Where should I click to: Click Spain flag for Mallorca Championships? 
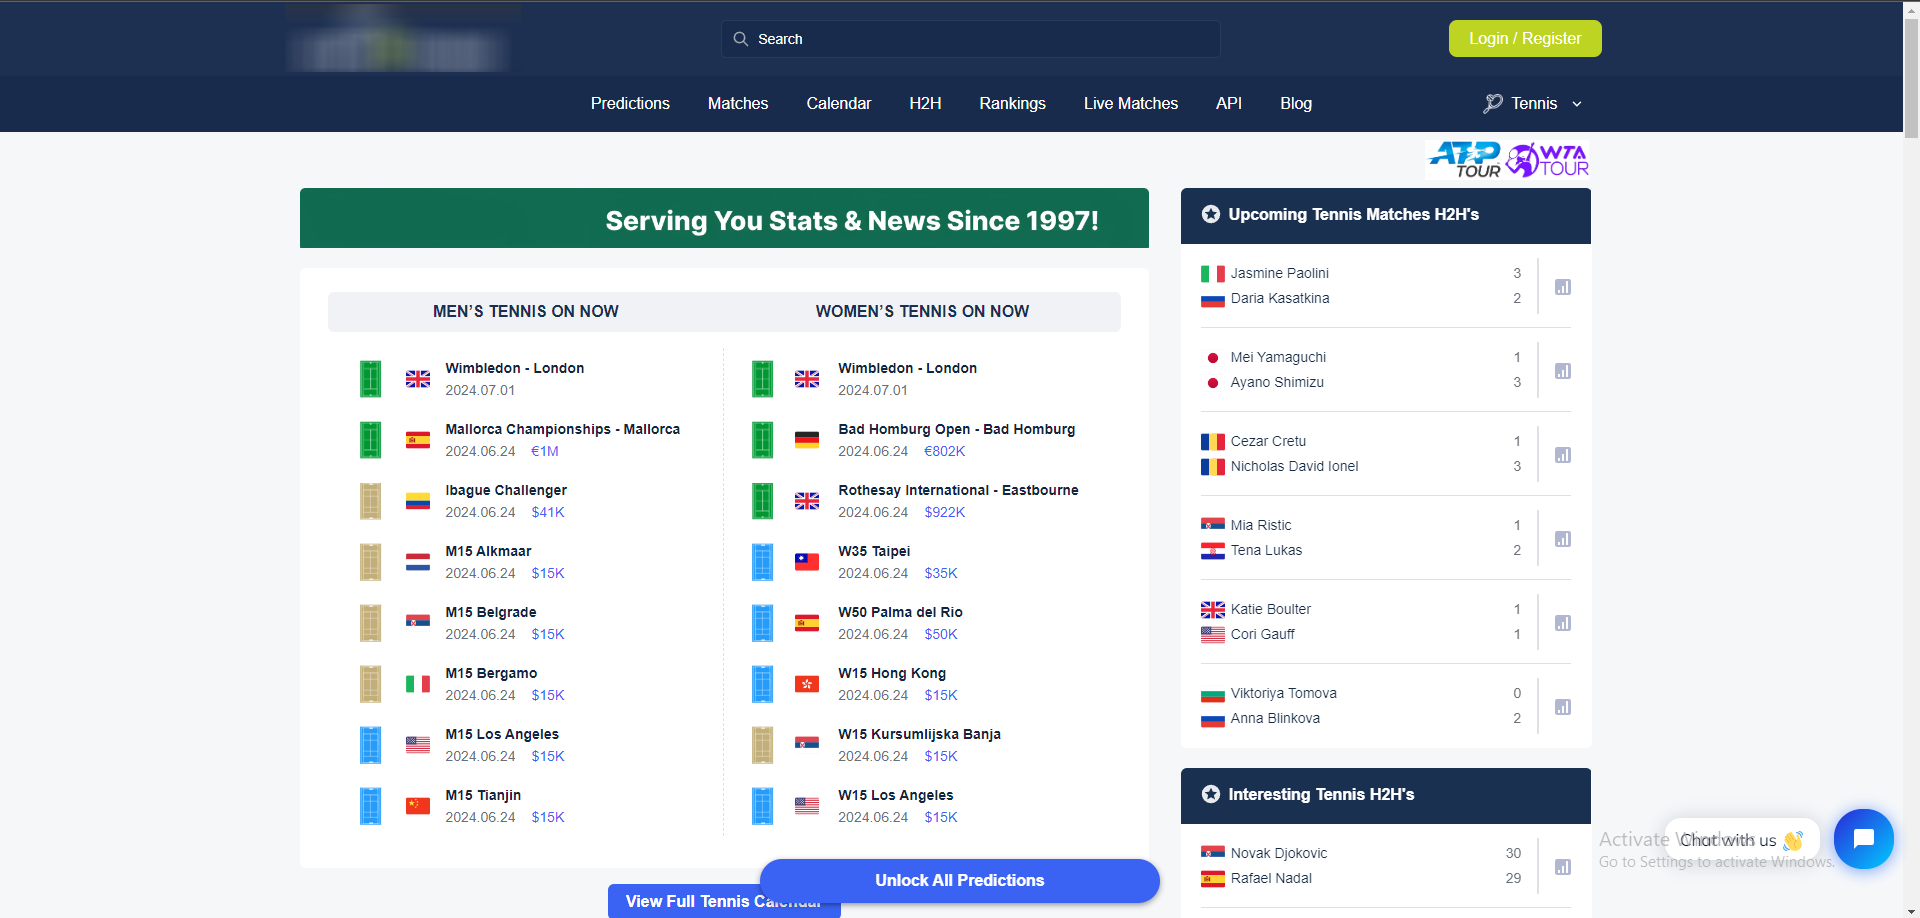[x=418, y=440]
